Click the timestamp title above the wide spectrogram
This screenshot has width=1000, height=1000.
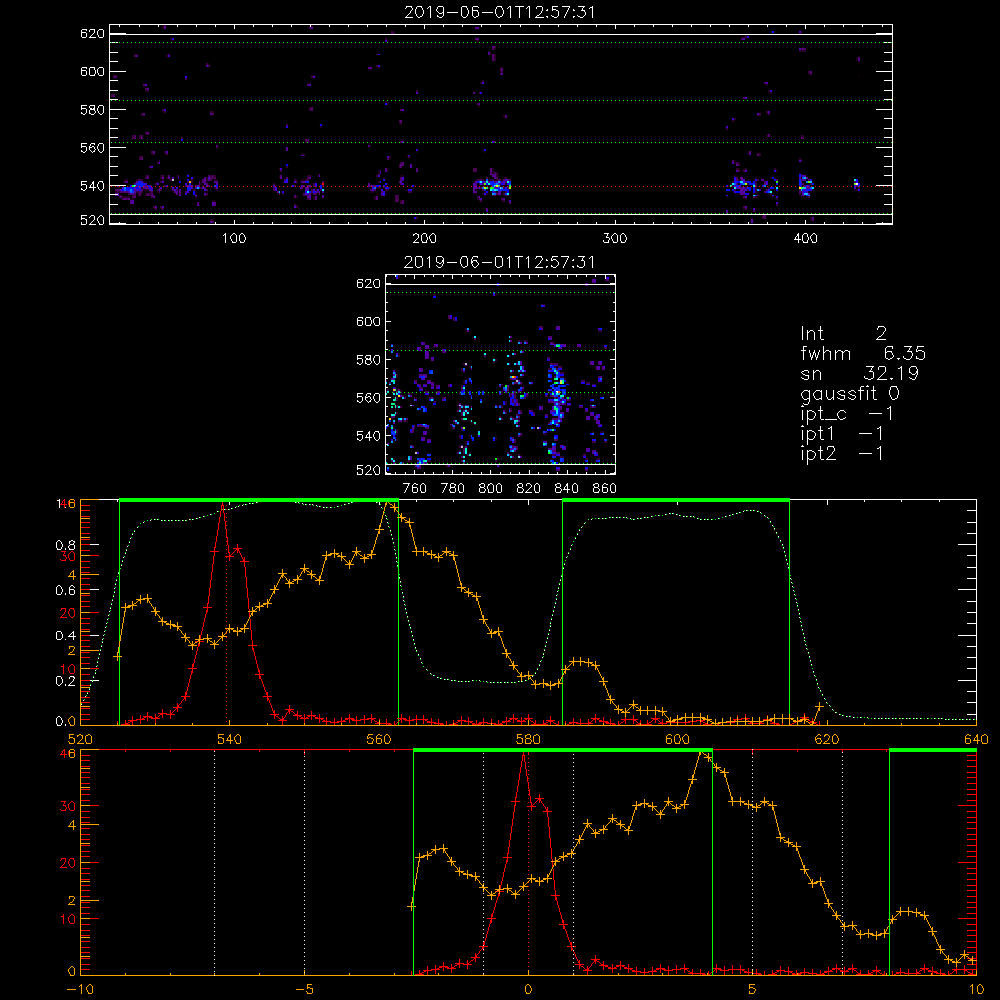click(500, 12)
